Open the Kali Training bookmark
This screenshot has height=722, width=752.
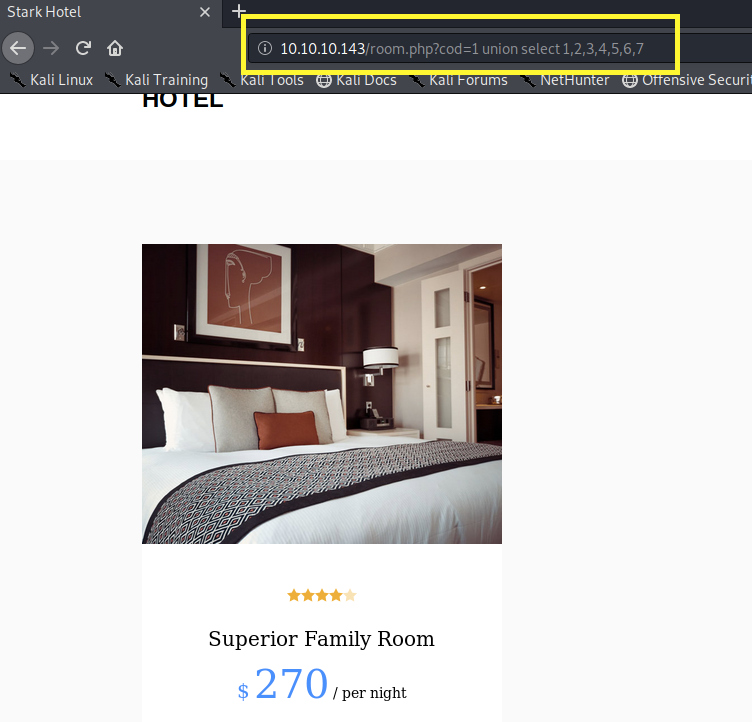coord(156,80)
